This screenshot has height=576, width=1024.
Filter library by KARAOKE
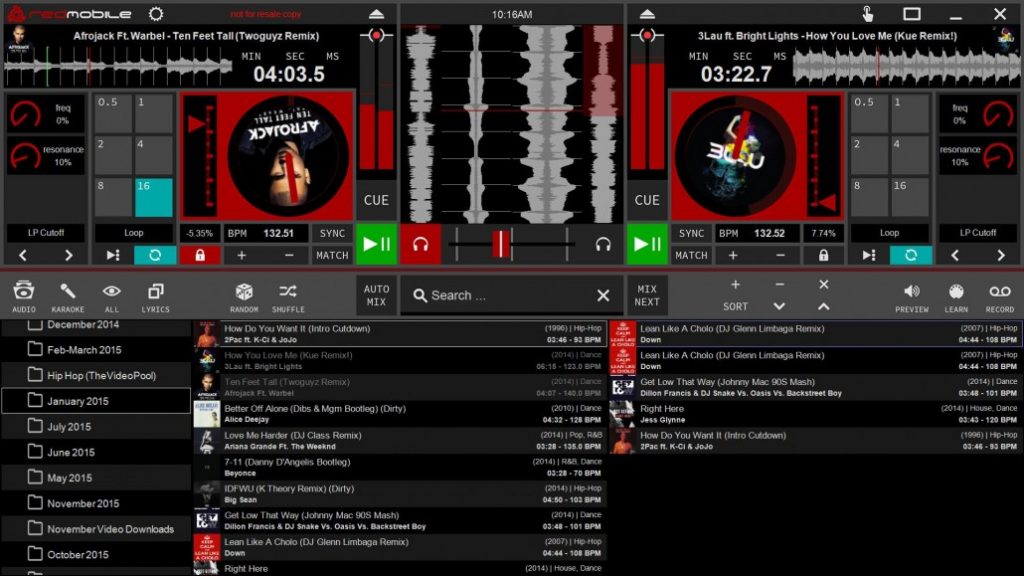(68, 296)
